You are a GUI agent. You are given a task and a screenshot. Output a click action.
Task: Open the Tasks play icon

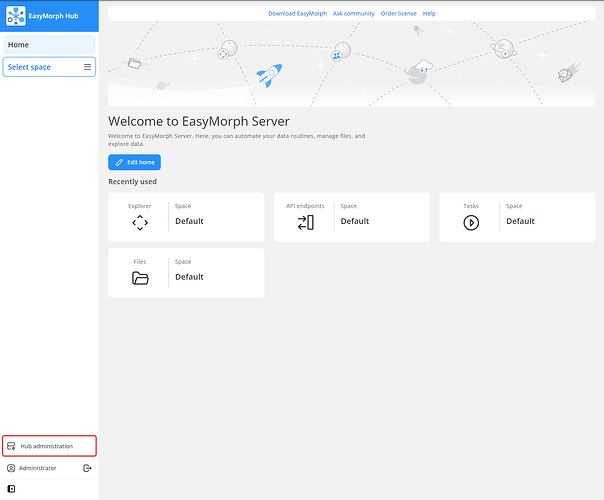(x=471, y=223)
